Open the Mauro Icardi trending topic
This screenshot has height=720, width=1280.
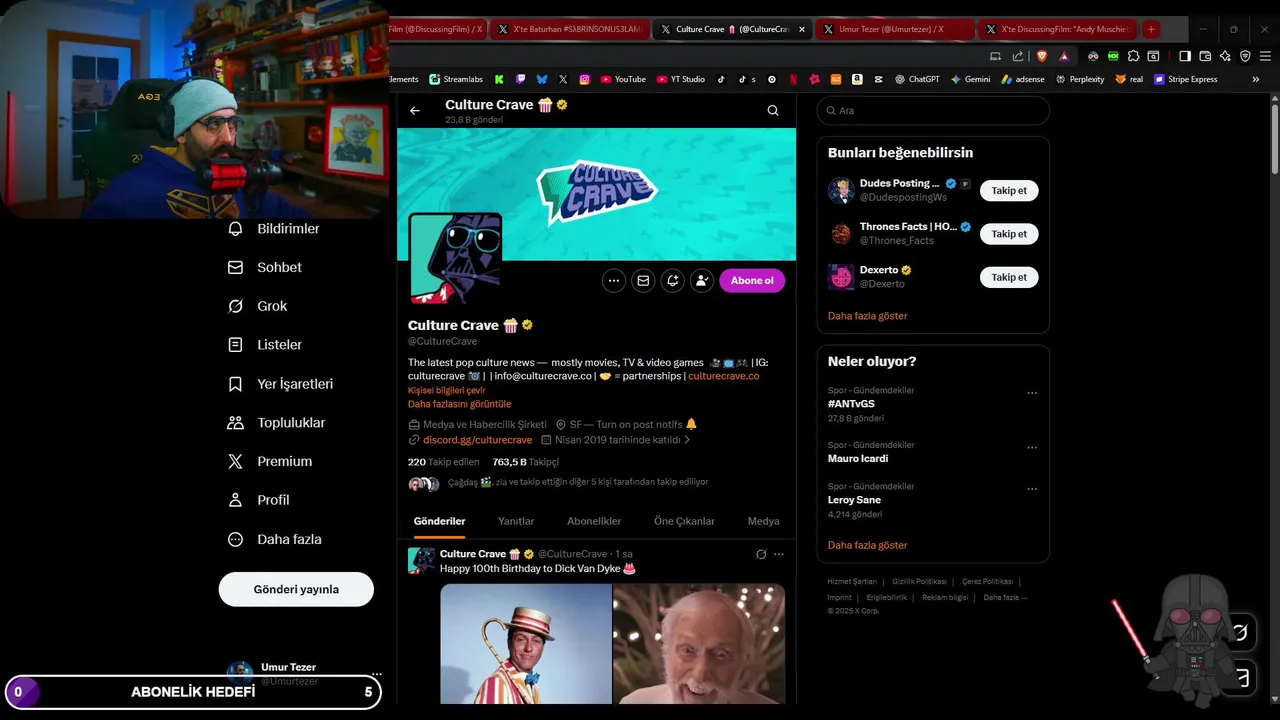pyautogui.click(x=858, y=459)
